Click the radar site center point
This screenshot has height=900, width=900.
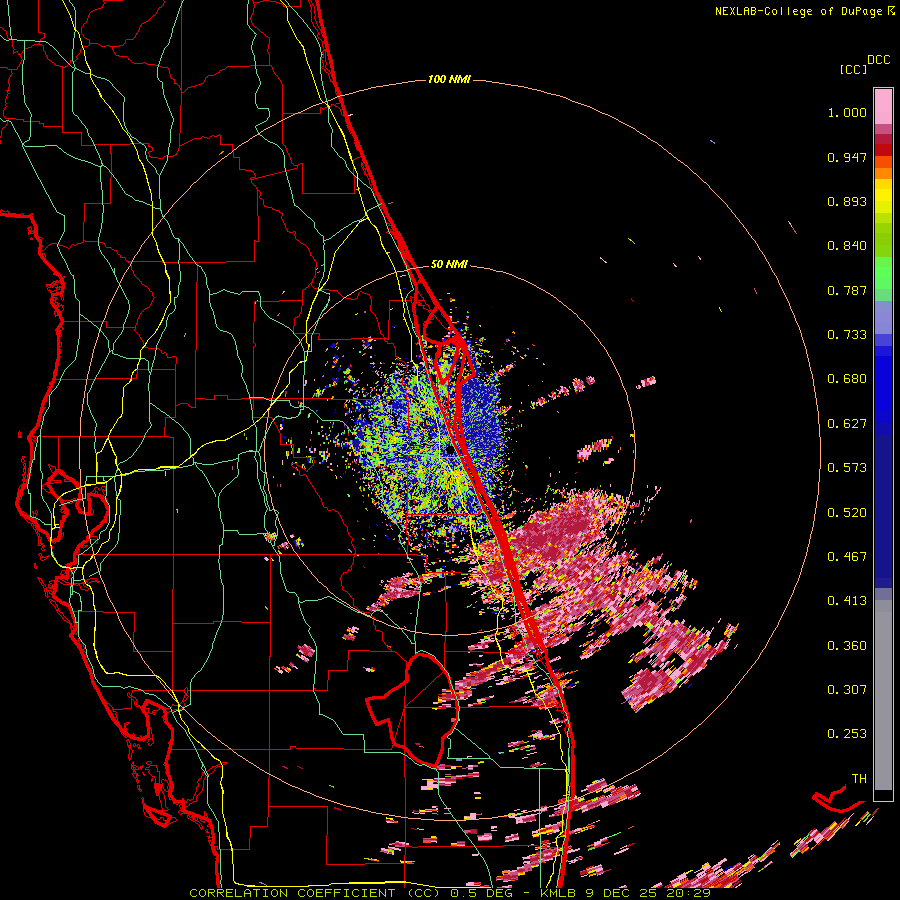449,451
